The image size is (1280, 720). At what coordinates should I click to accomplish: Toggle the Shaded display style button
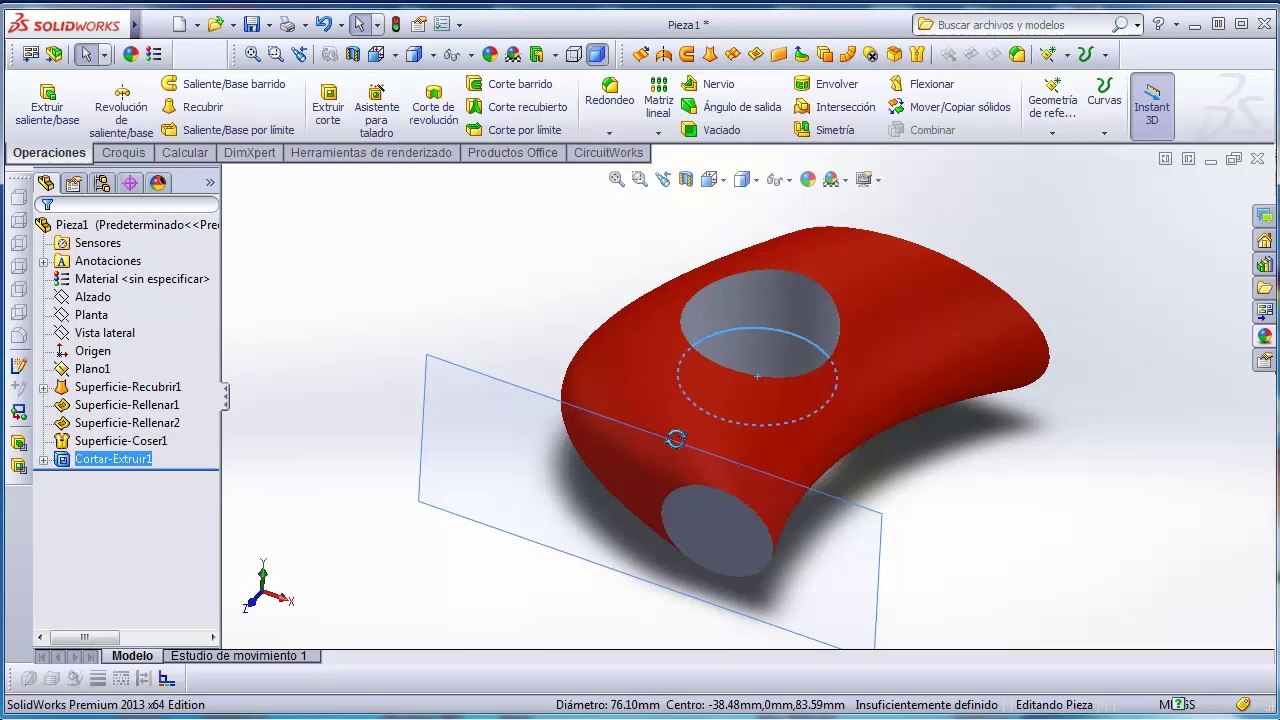tap(597, 55)
